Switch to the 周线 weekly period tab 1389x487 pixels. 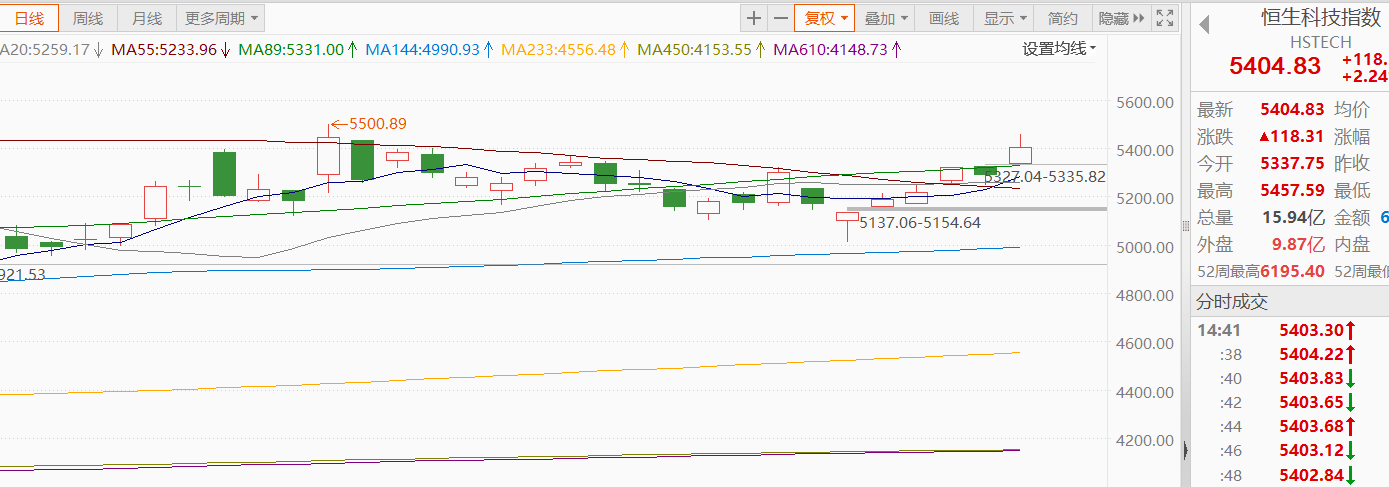tap(88, 18)
